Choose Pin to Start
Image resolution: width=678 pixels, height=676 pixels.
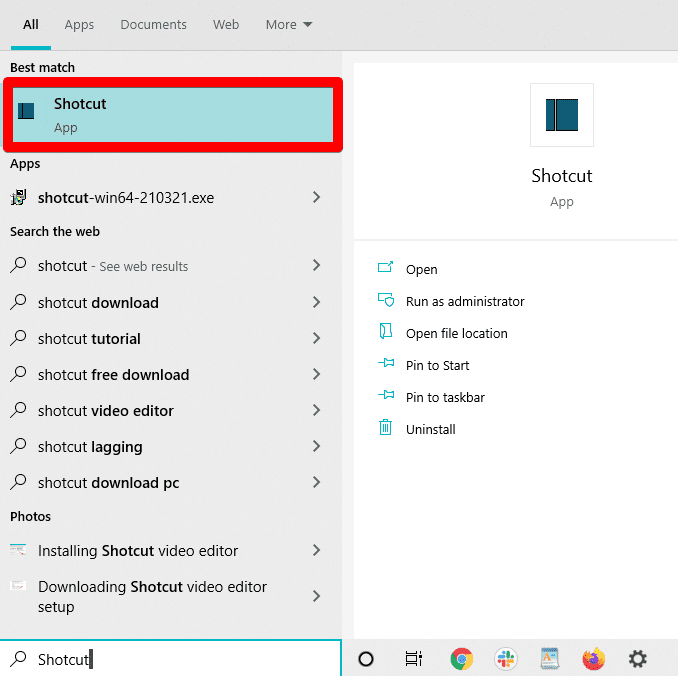437,365
